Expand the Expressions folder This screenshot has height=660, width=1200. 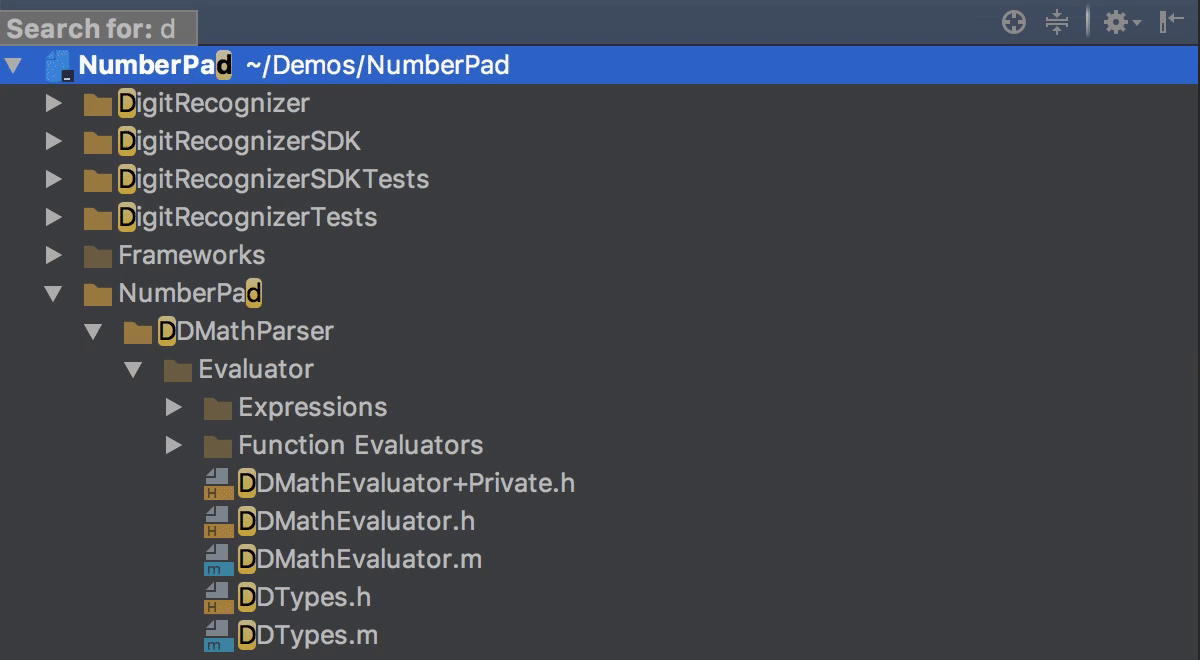pyautogui.click(x=174, y=408)
